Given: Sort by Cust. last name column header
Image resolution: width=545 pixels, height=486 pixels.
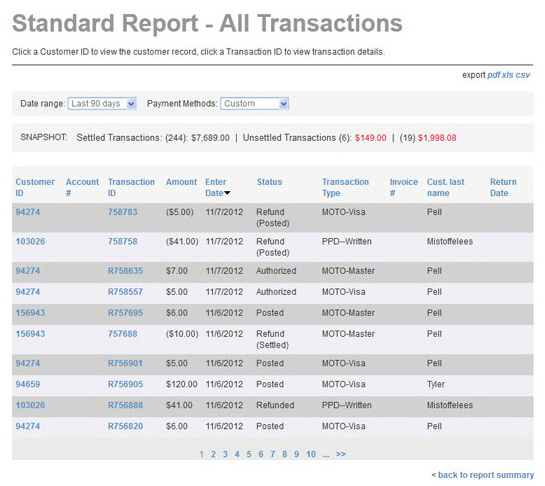Looking at the screenshot, I should point(446,187).
